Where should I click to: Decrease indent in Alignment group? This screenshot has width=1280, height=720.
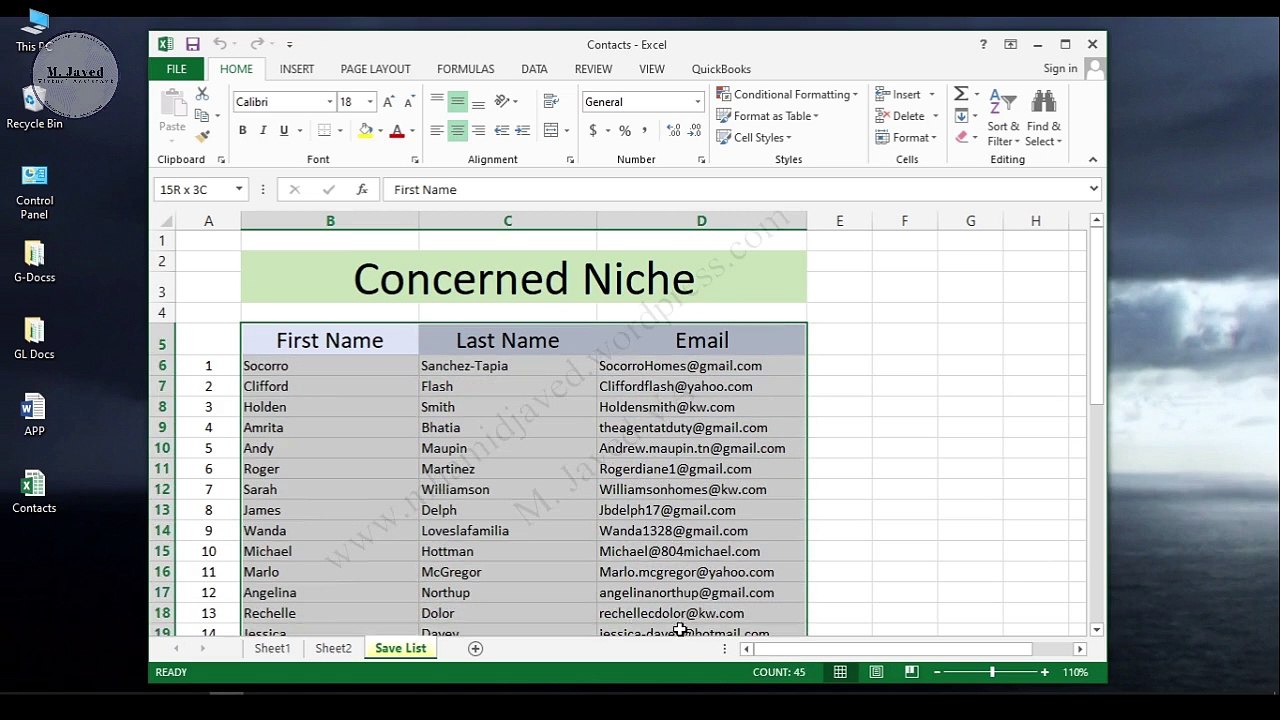click(x=501, y=131)
